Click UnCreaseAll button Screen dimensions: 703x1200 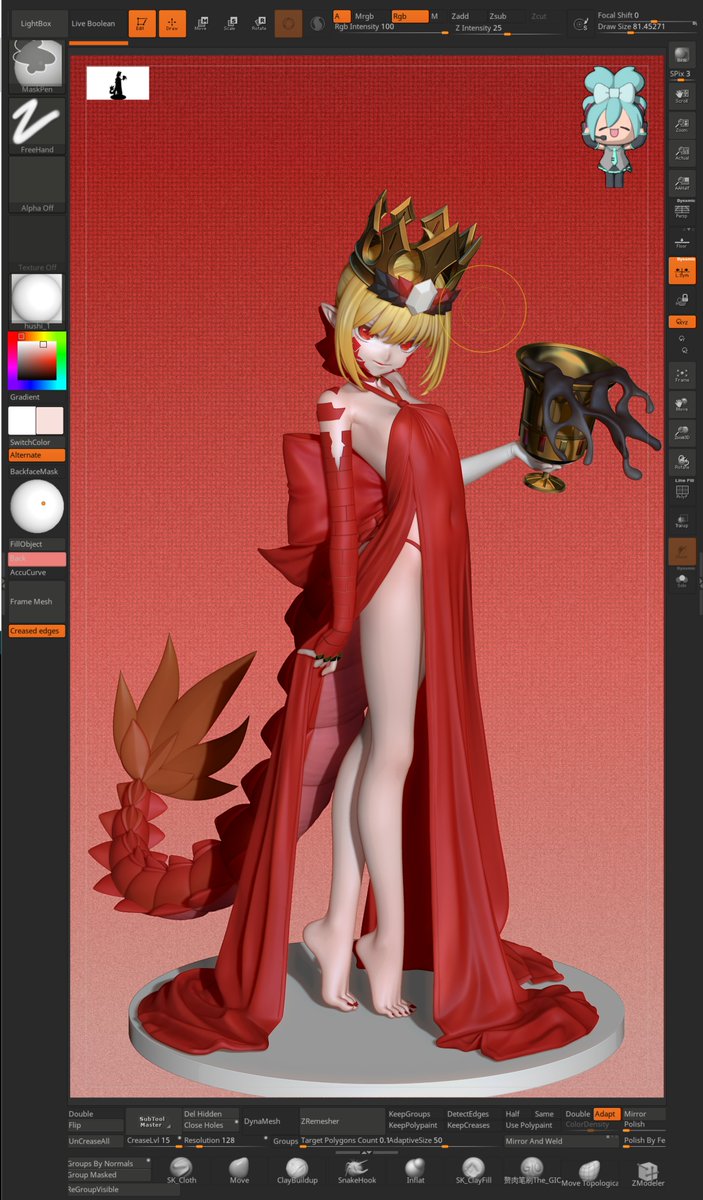[x=96, y=1141]
